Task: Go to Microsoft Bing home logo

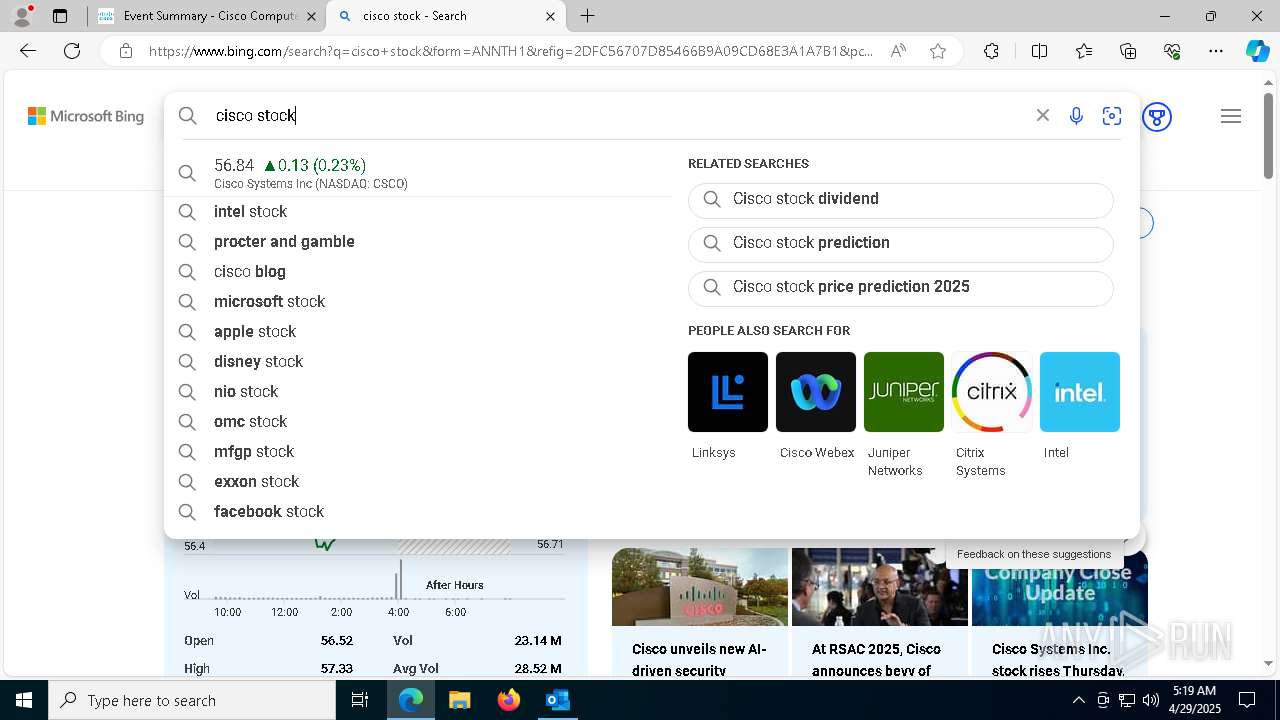Action: pos(86,117)
